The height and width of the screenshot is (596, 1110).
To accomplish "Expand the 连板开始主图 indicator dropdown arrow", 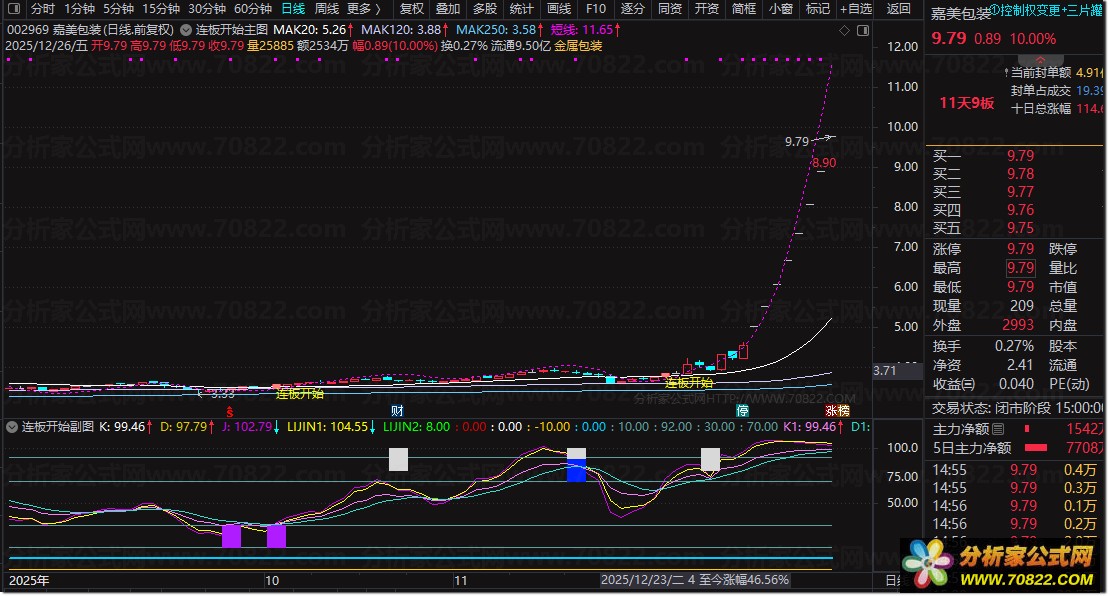I will 185,30.
